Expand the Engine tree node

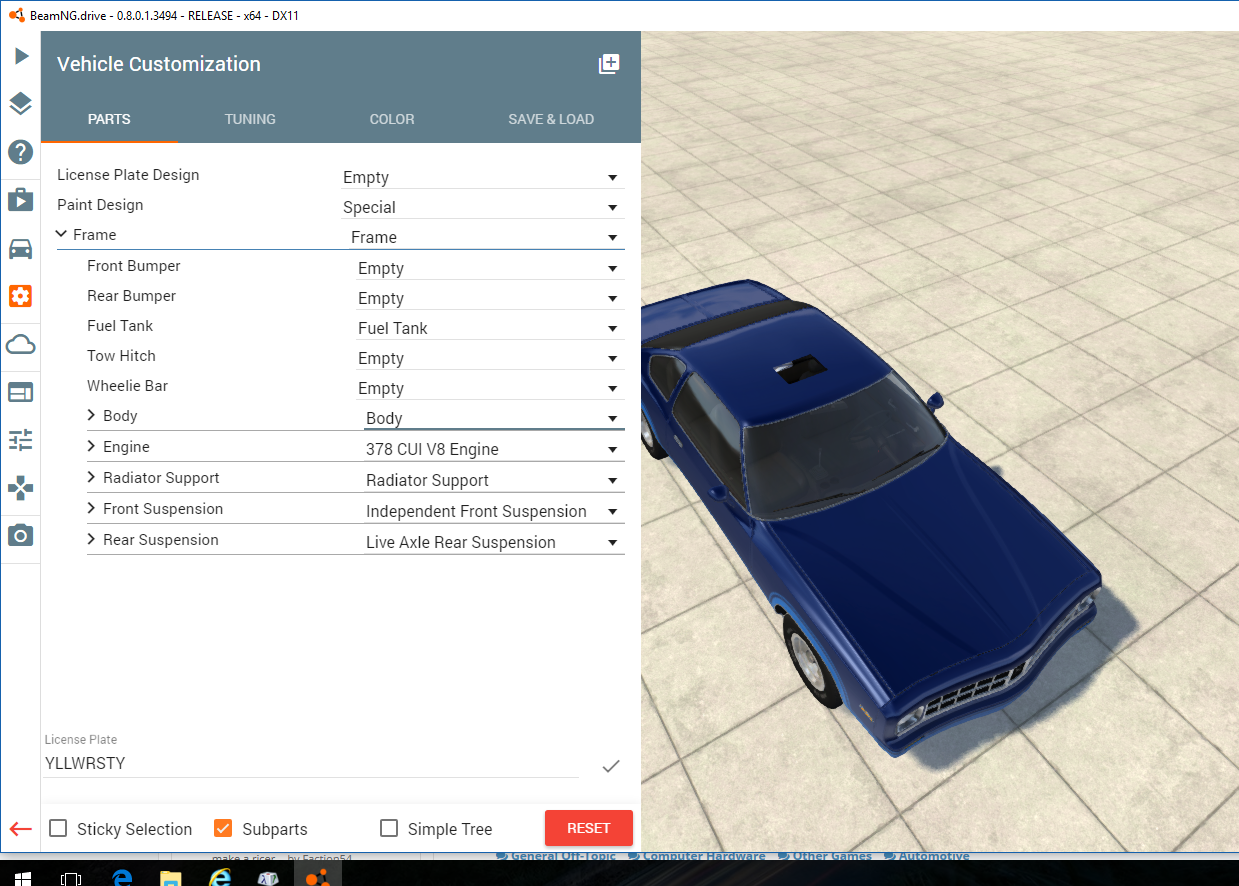coord(92,446)
